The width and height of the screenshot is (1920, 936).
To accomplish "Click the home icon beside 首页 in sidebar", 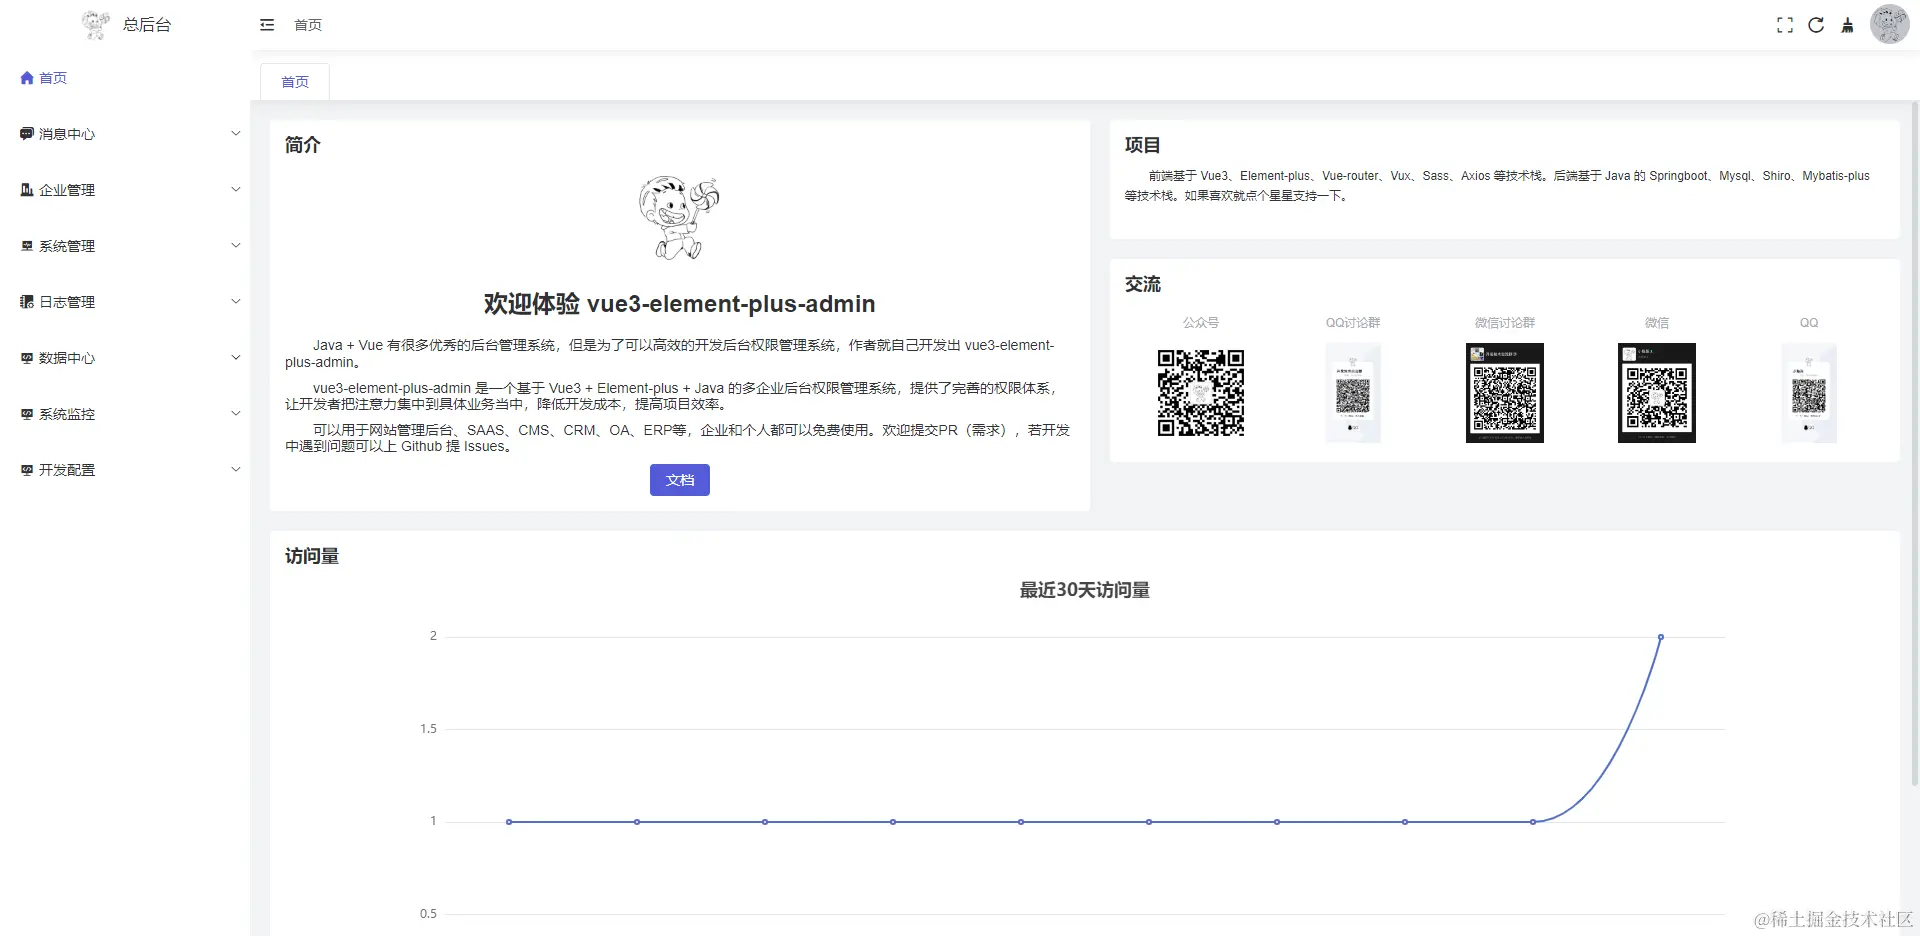I will click(27, 78).
